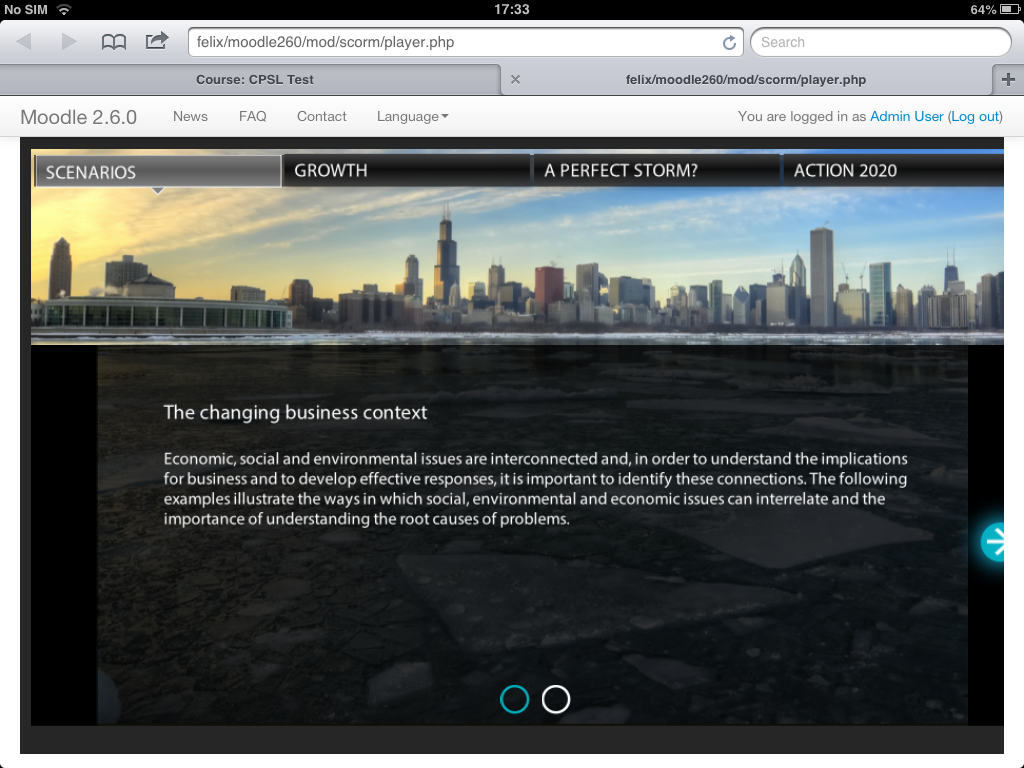Screen dimensions: 1024x768
Task: Tap the battery indicator icon
Action: (1010, 9)
